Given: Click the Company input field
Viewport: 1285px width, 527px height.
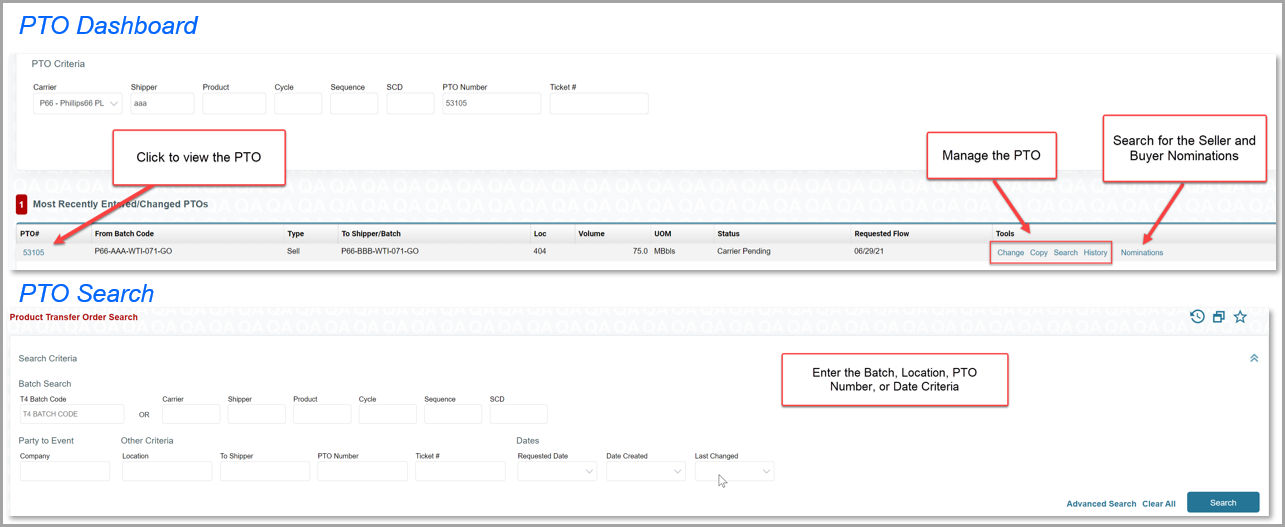Looking at the screenshot, I should coord(65,471).
